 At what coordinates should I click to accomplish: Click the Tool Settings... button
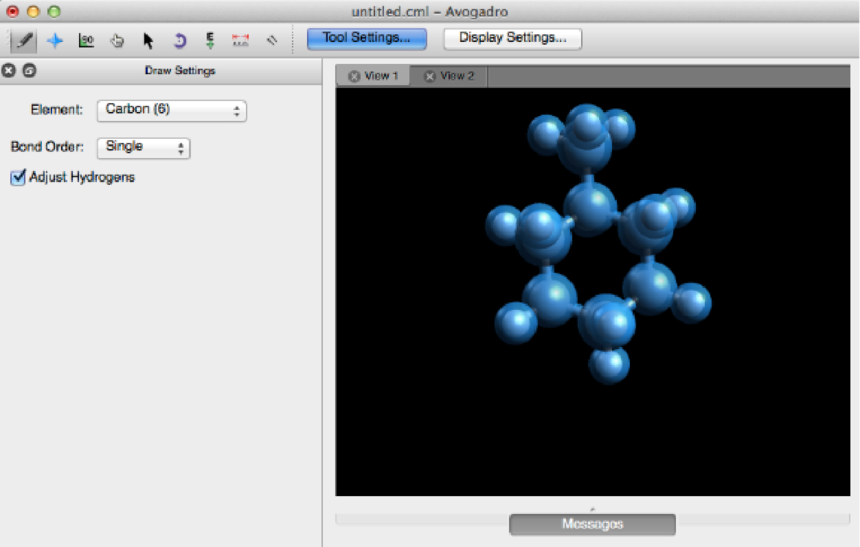coord(366,38)
